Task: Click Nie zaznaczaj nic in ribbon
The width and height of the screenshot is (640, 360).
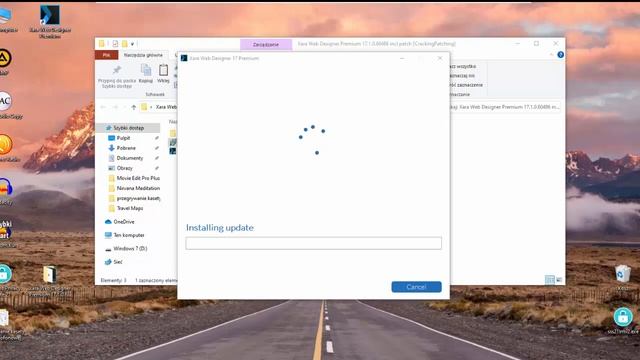Action: coord(462,76)
